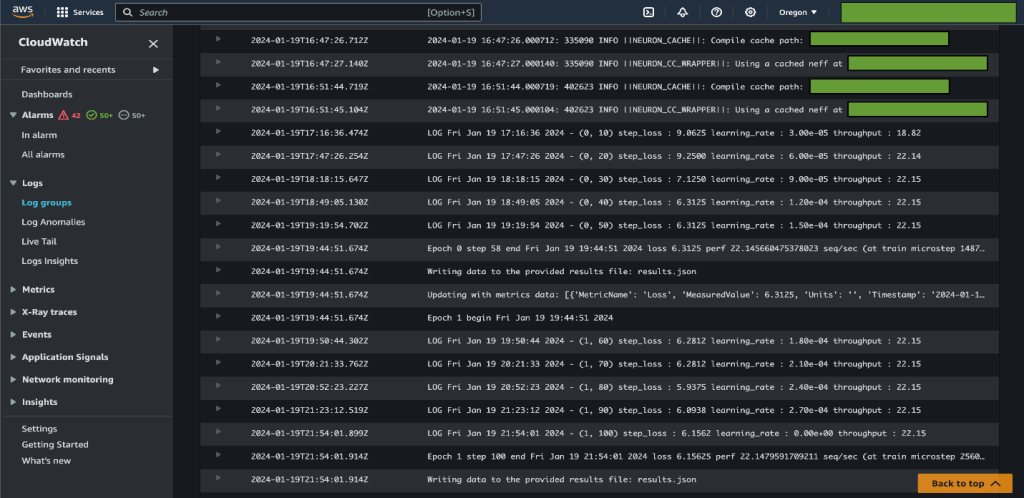This screenshot has width=1024, height=498.
Task: Expand the Epoch 1 step 100 end row
Action: click(218, 455)
